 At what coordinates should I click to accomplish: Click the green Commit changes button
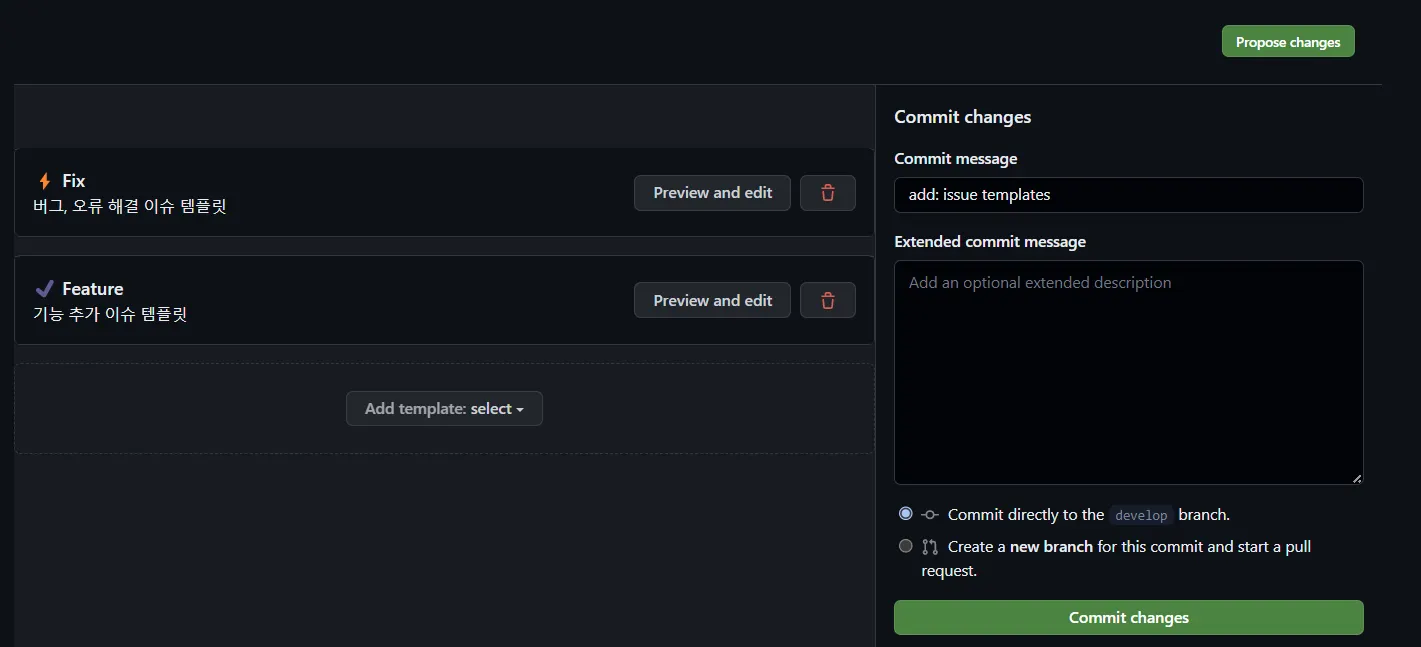1128,617
